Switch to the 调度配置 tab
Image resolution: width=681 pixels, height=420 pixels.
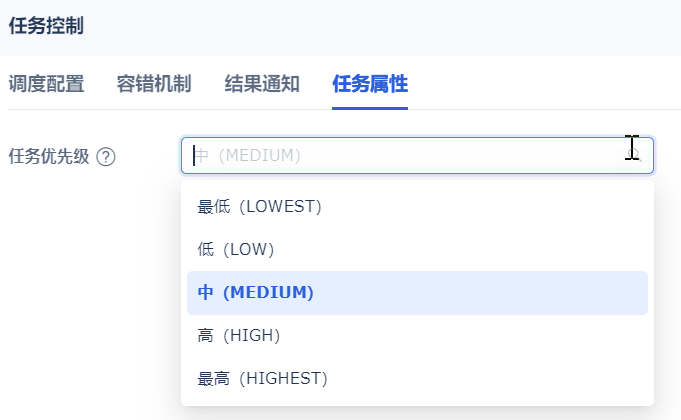coord(46,84)
